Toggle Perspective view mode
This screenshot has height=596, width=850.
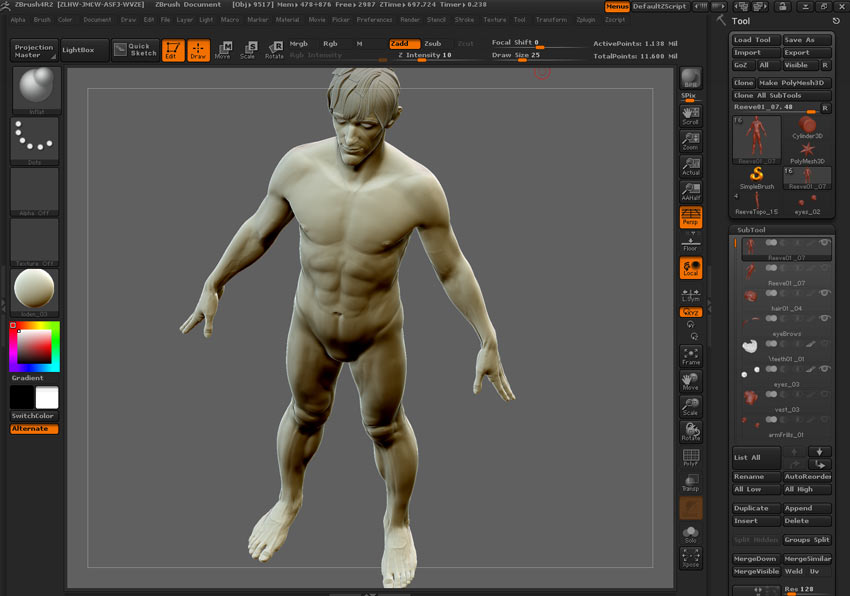click(691, 217)
